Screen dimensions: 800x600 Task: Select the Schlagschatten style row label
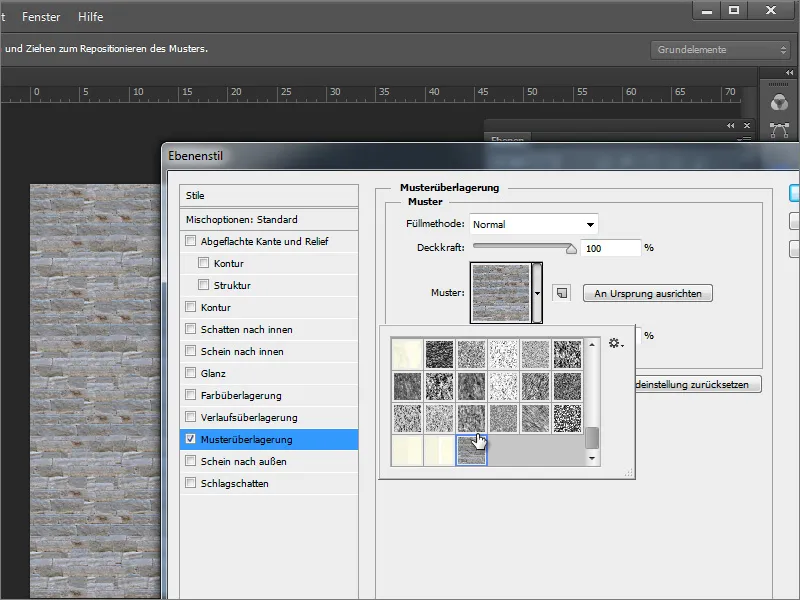click(x=235, y=483)
